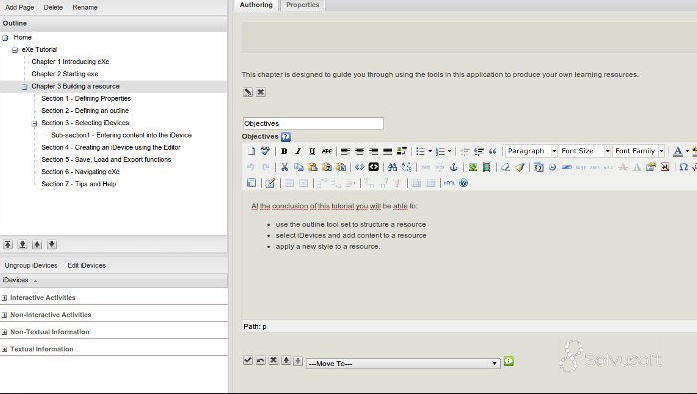Screen dimensions: 697x394
Task: Select Chapter 1 Introducing eXe in the outline
Action: coord(70,62)
